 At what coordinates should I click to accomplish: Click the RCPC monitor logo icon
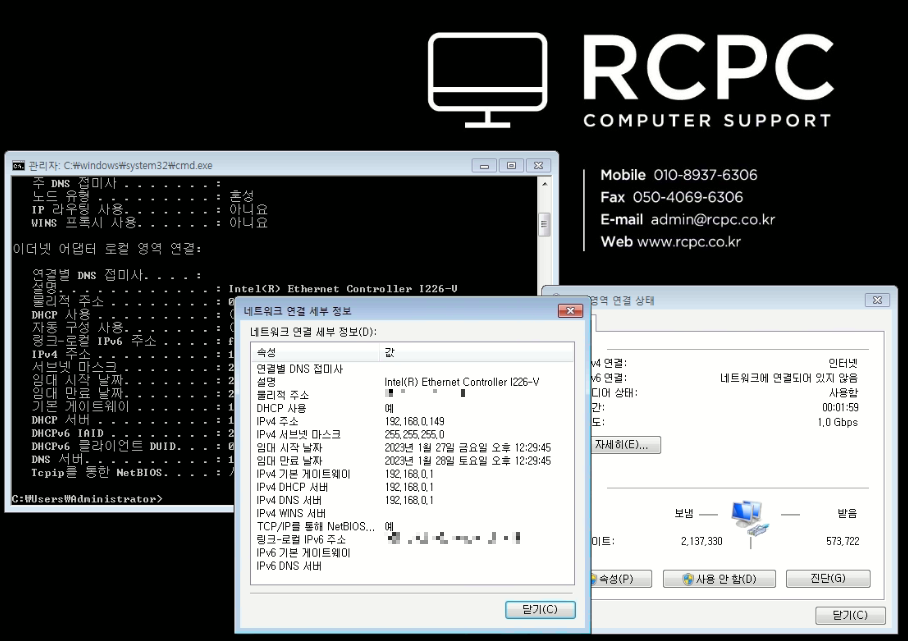488,80
